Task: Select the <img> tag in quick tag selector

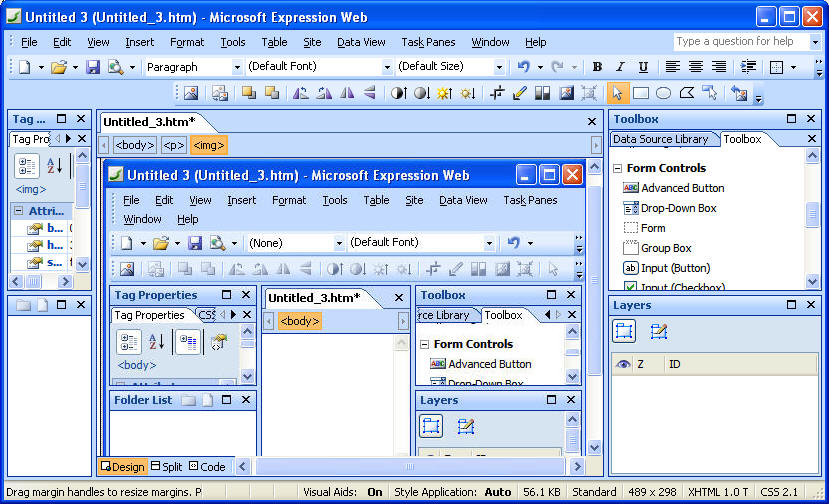Action: (x=209, y=145)
